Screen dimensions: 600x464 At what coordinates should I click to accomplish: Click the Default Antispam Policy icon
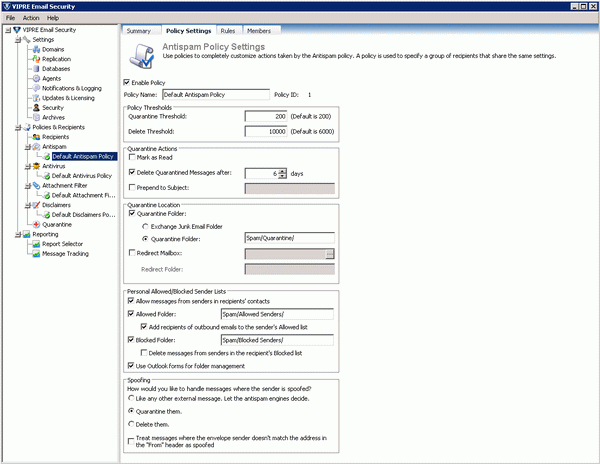[x=46, y=156]
